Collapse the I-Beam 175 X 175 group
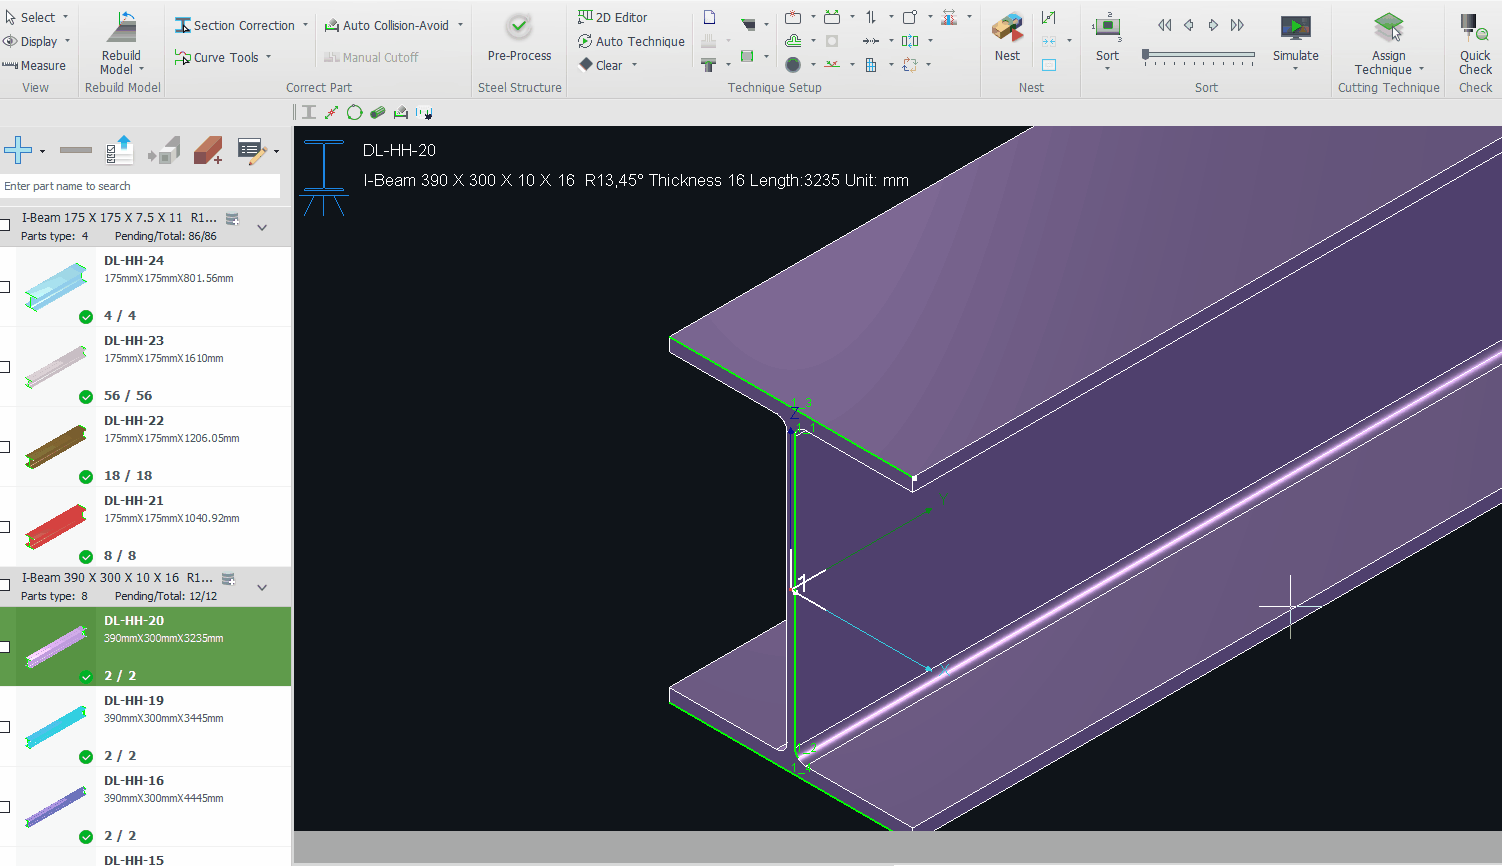The height and width of the screenshot is (866, 1502). pyautogui.click(x=262, y=227)
